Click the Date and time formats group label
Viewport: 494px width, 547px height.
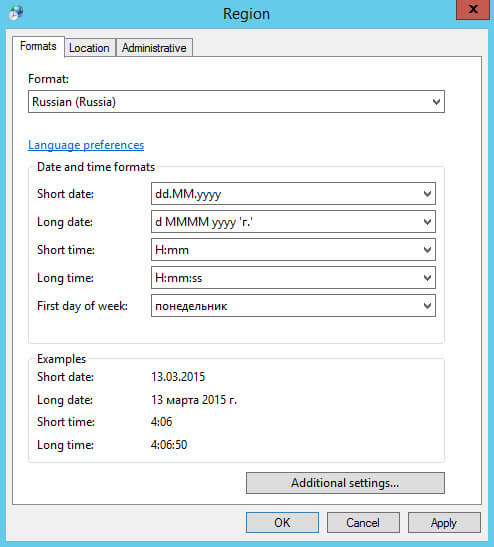click(96, 167)
